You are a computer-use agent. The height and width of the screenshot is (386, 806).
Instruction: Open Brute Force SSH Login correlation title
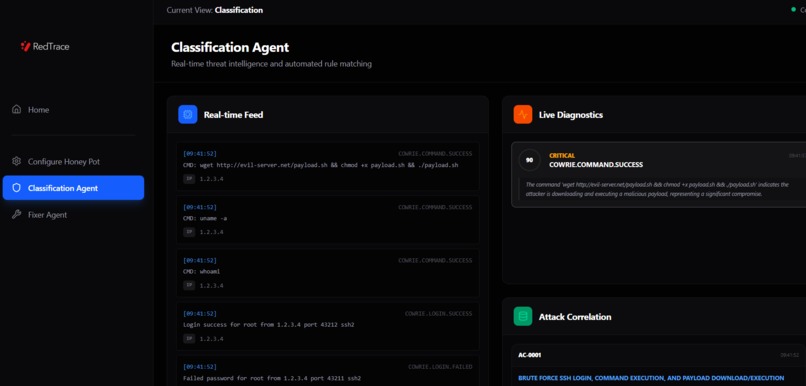(651, 378)
